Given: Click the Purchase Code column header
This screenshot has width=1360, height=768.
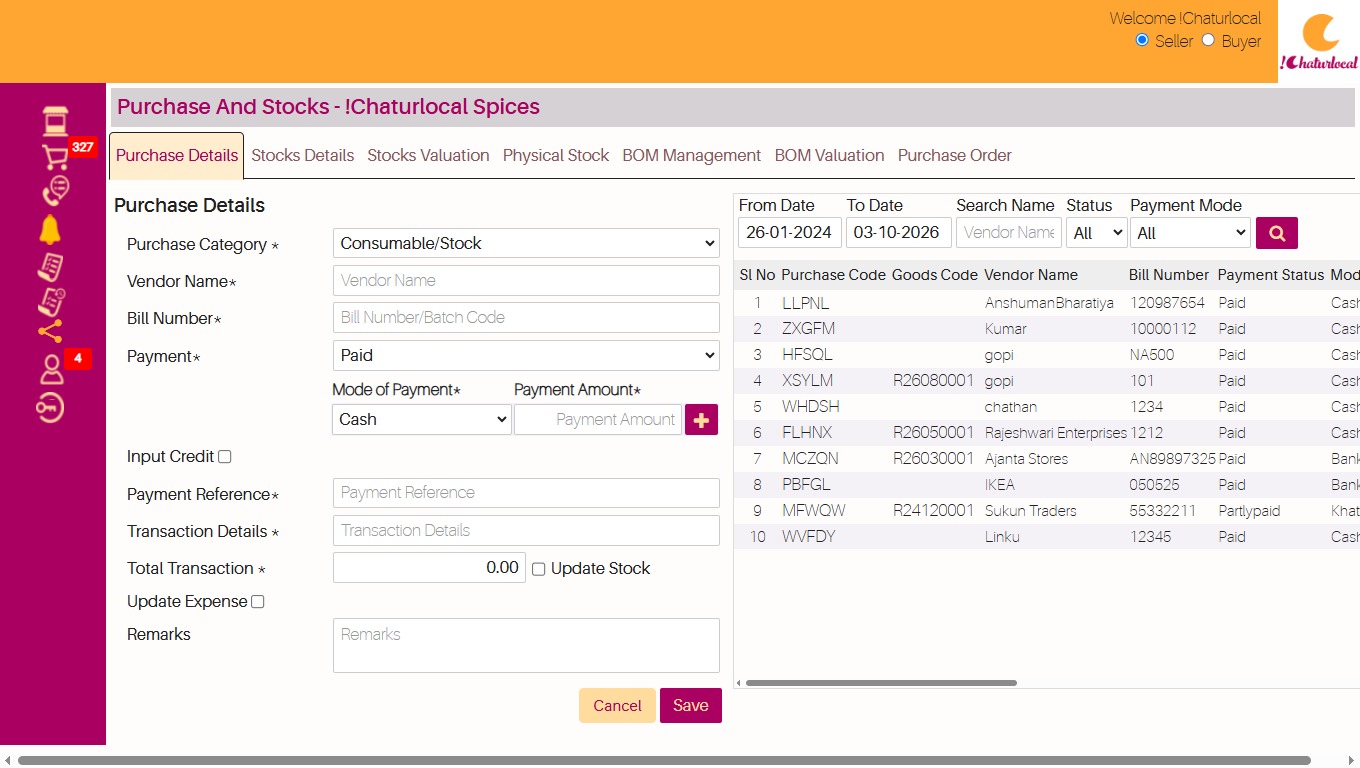Looking at the screenshot, I should coord(833,275).
